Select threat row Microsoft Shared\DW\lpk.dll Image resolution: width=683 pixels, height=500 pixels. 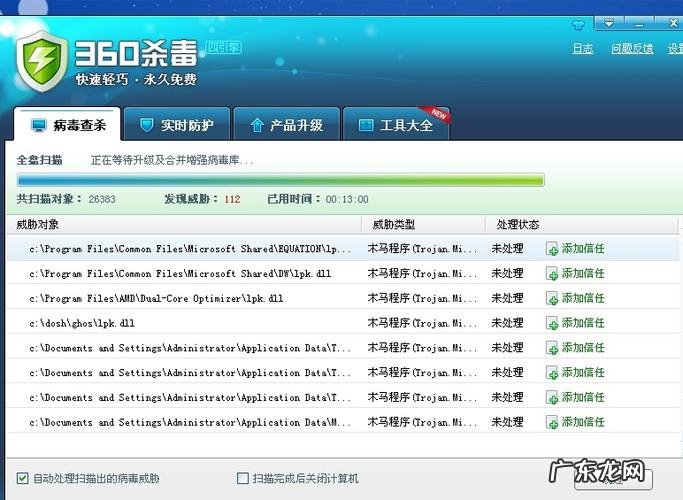(x=343, y=274)
